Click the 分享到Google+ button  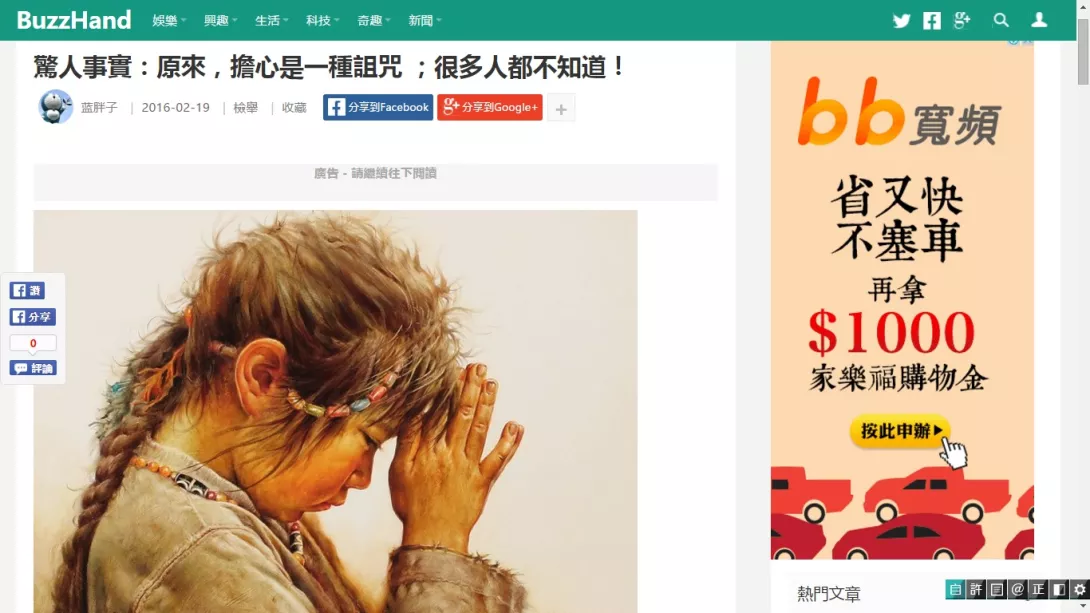[x=490, y=107]
